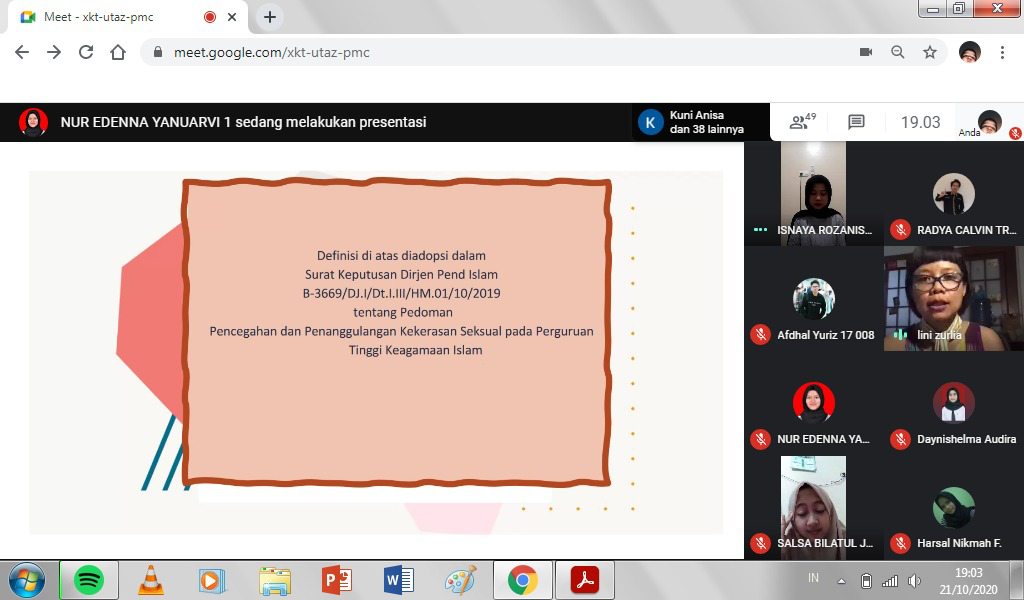Open the meeting chat panel
The image size is (1024, 600).
coord(856,122)
